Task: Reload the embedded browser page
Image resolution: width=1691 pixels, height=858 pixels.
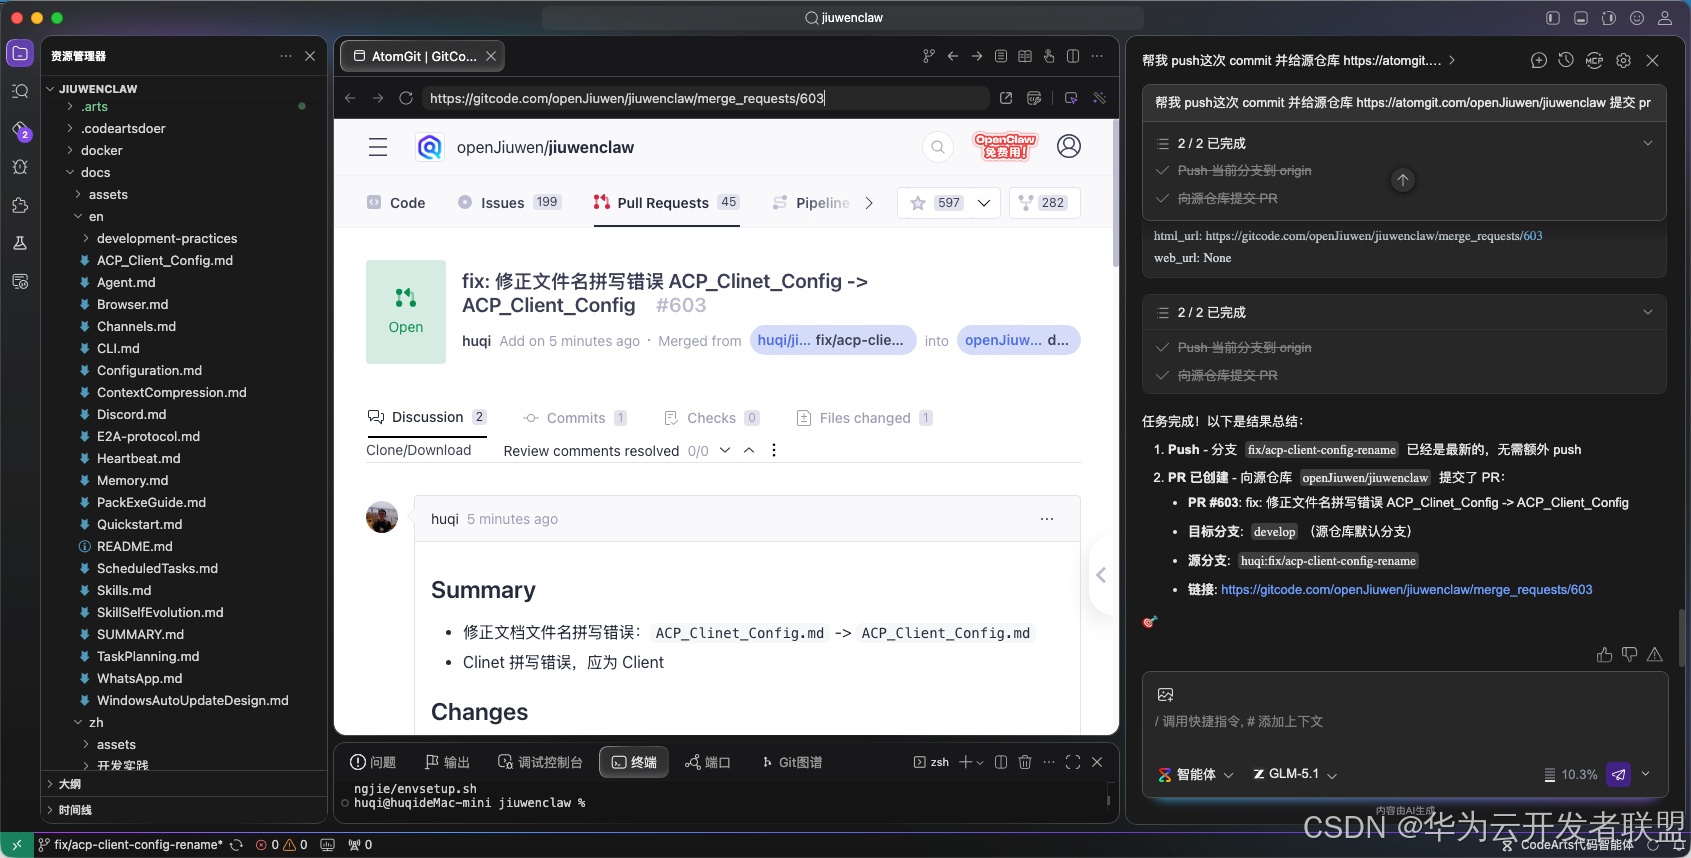Action: (405, 98)
